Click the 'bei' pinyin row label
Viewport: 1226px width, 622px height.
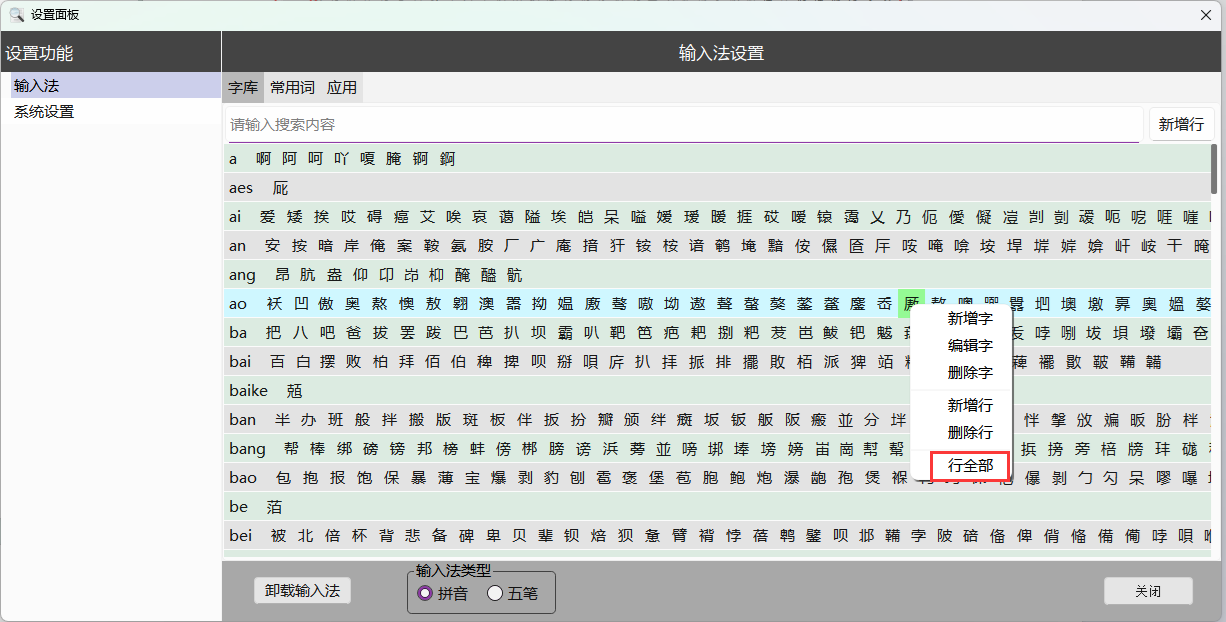[240, 536]
